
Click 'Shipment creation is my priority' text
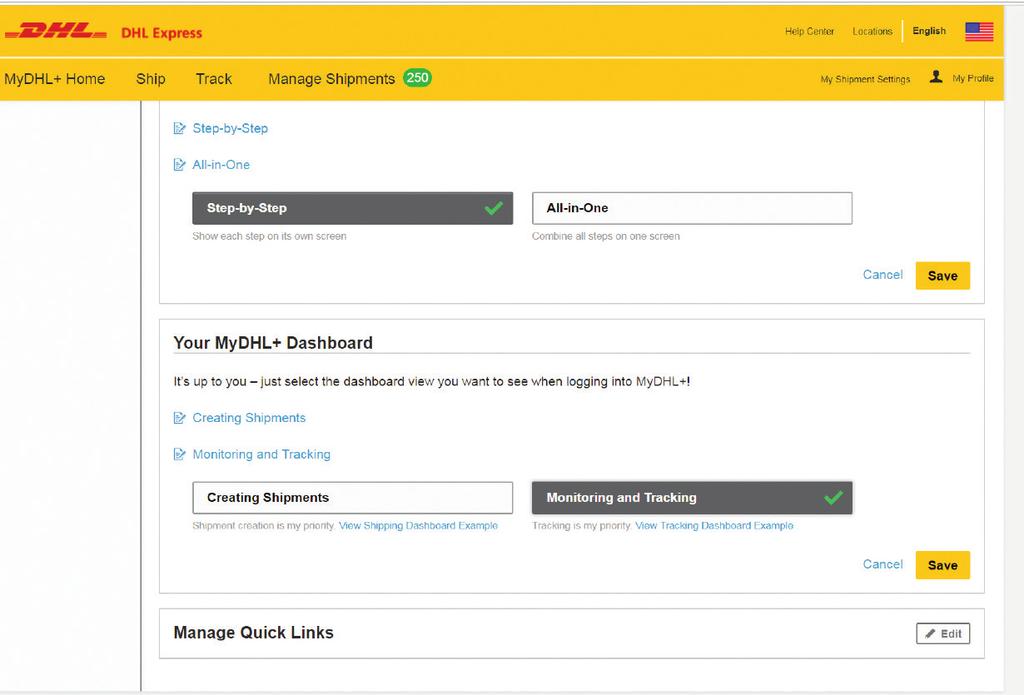pyautogui.click(x=264, y=526)
